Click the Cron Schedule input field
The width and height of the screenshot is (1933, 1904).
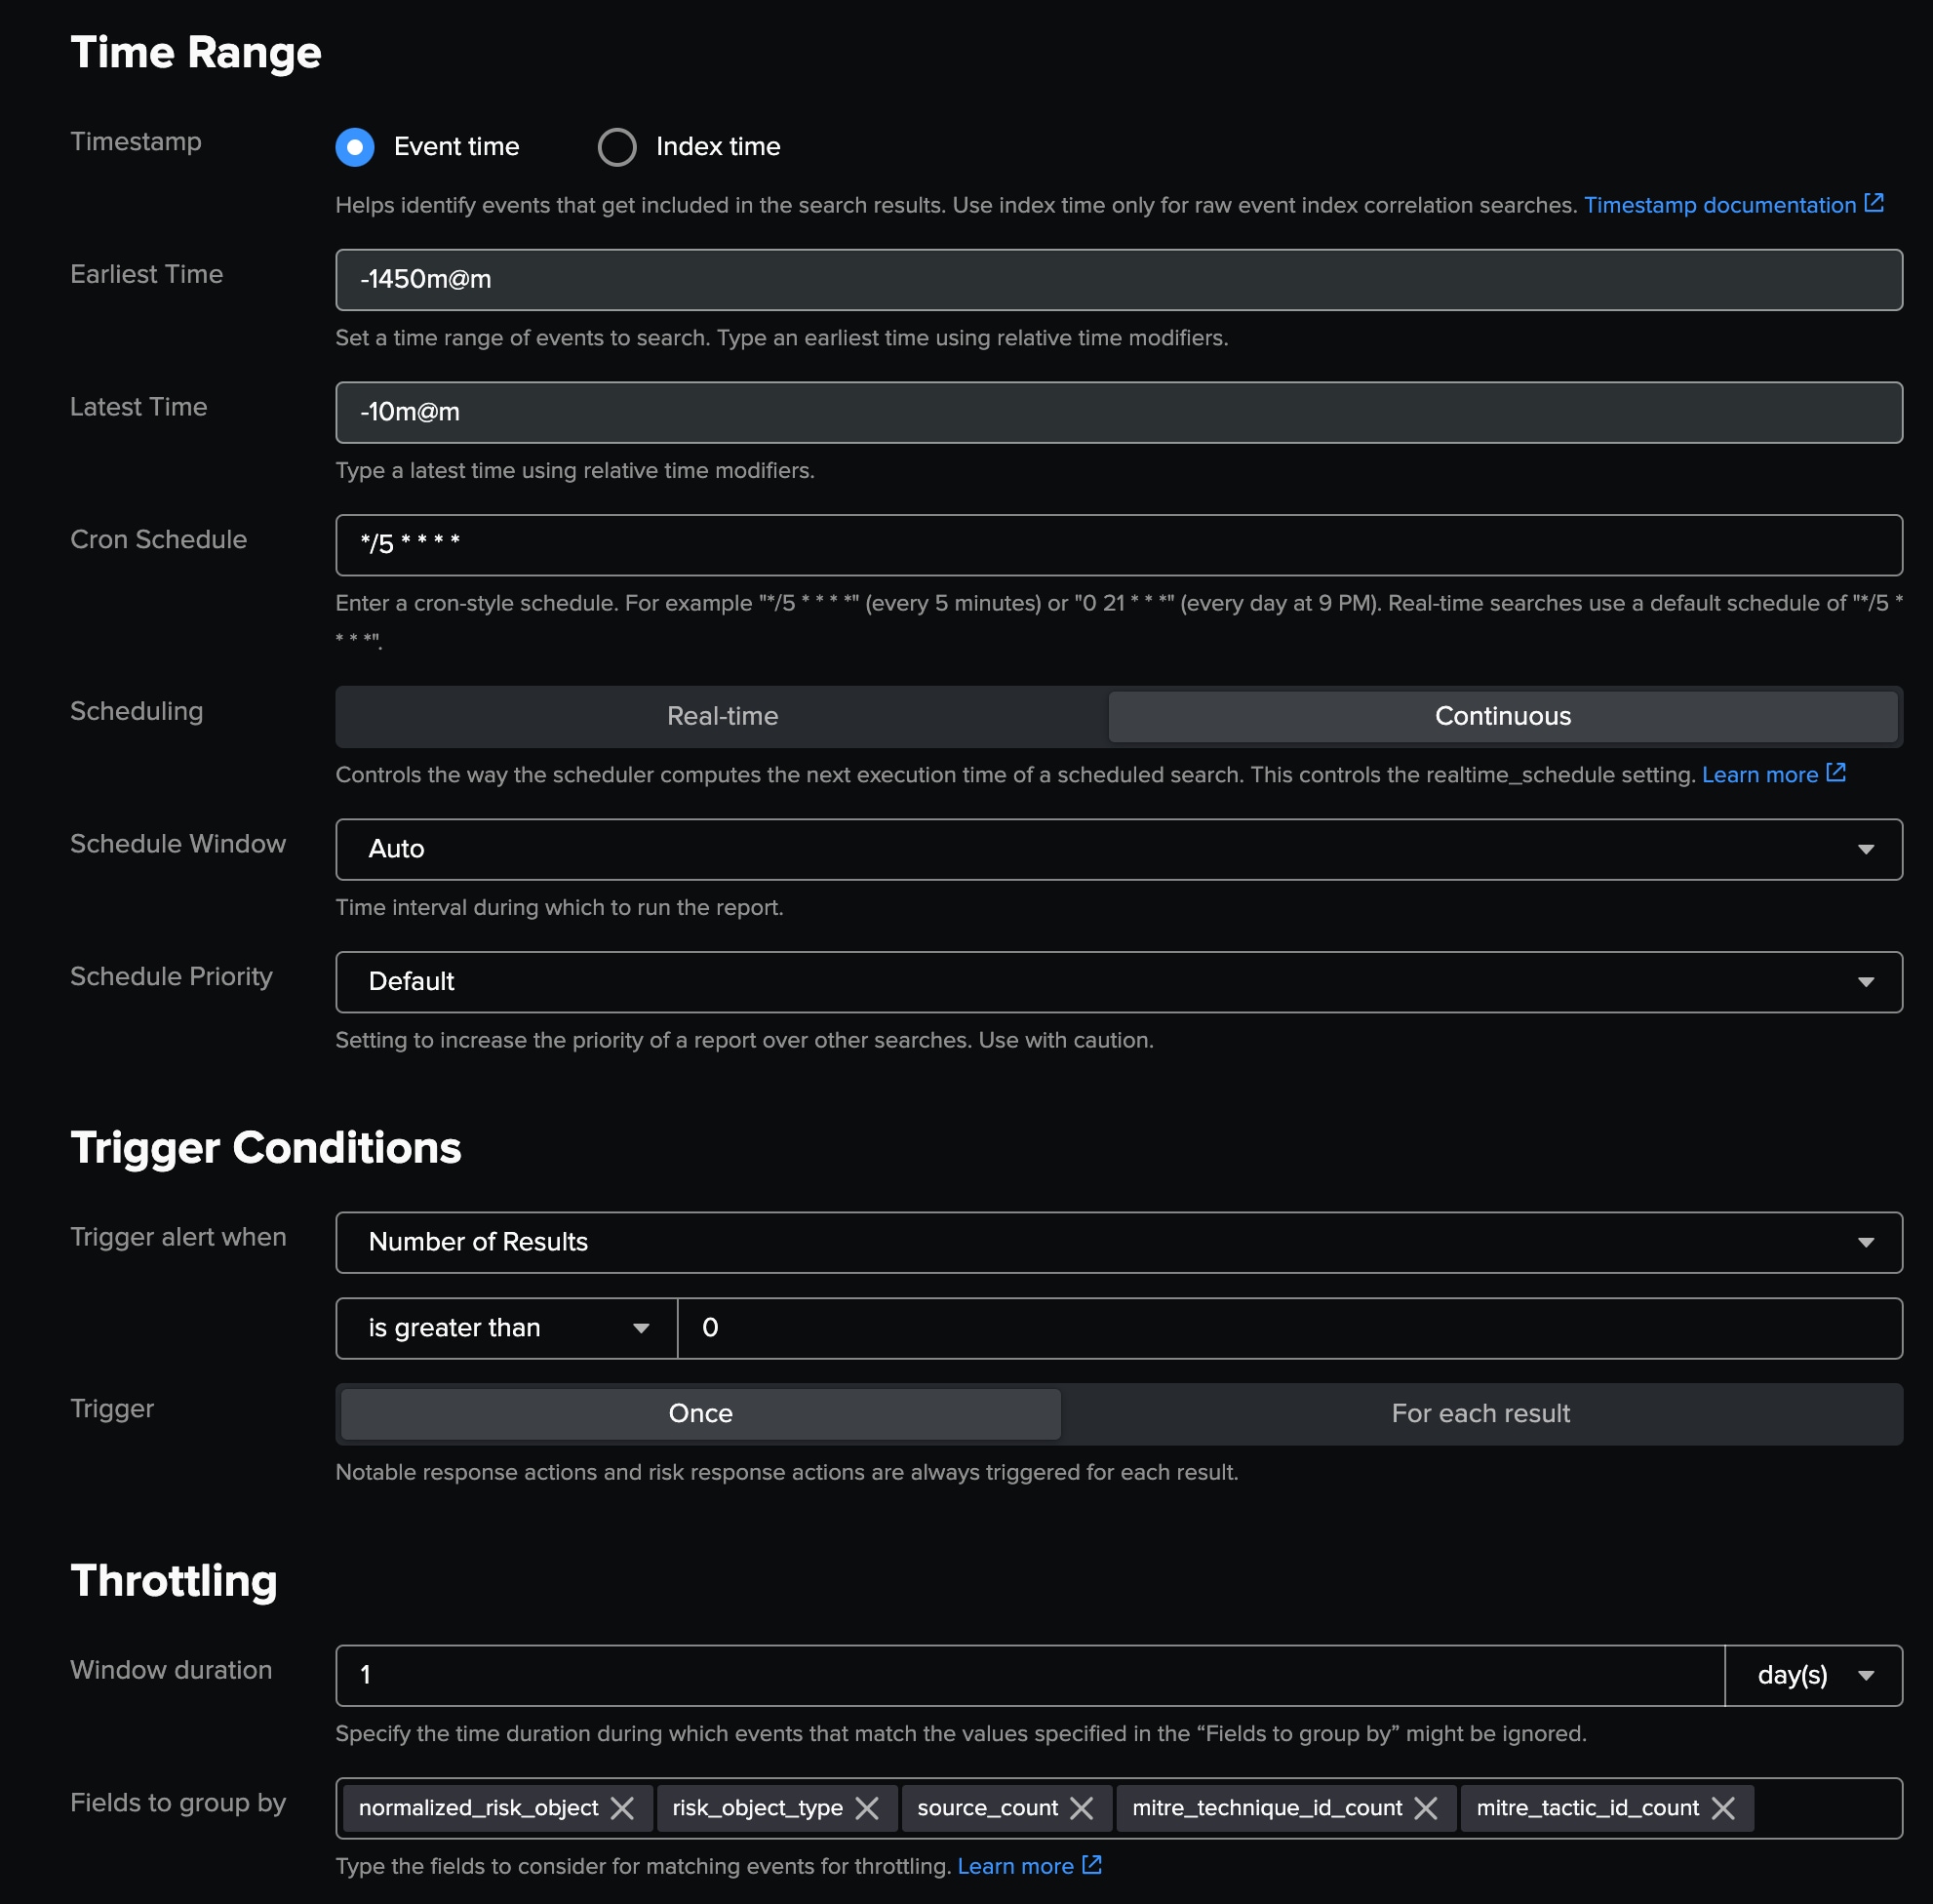click(1118, 545)
